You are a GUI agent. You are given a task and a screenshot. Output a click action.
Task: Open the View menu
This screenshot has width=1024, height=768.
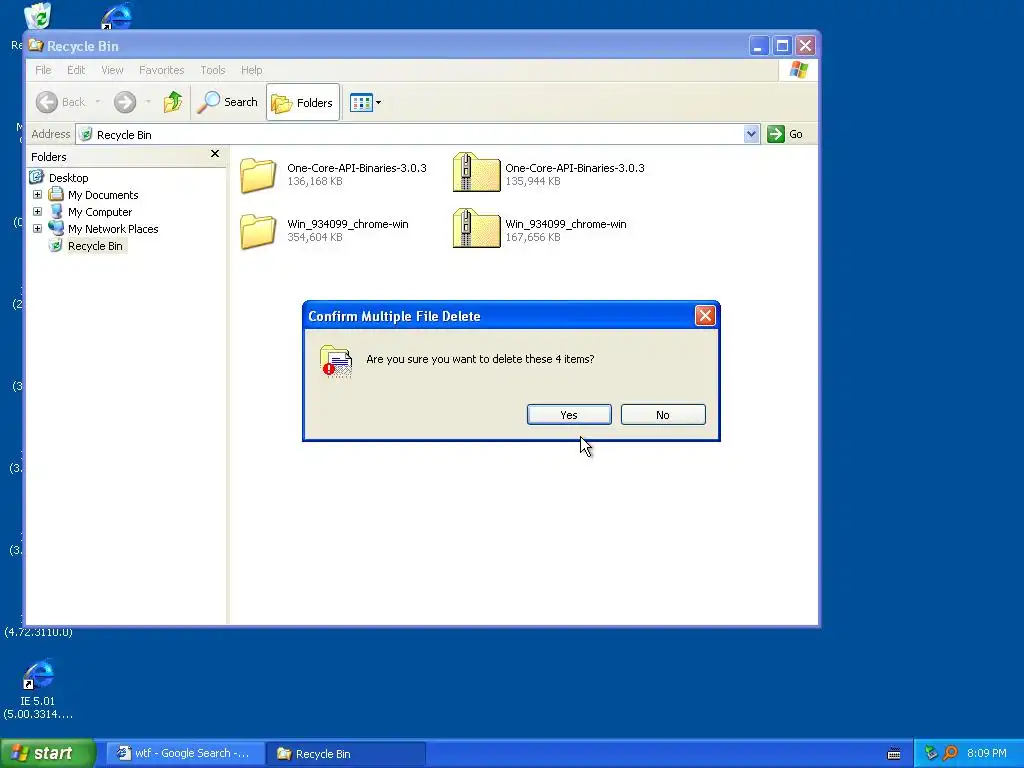(112, 70)
